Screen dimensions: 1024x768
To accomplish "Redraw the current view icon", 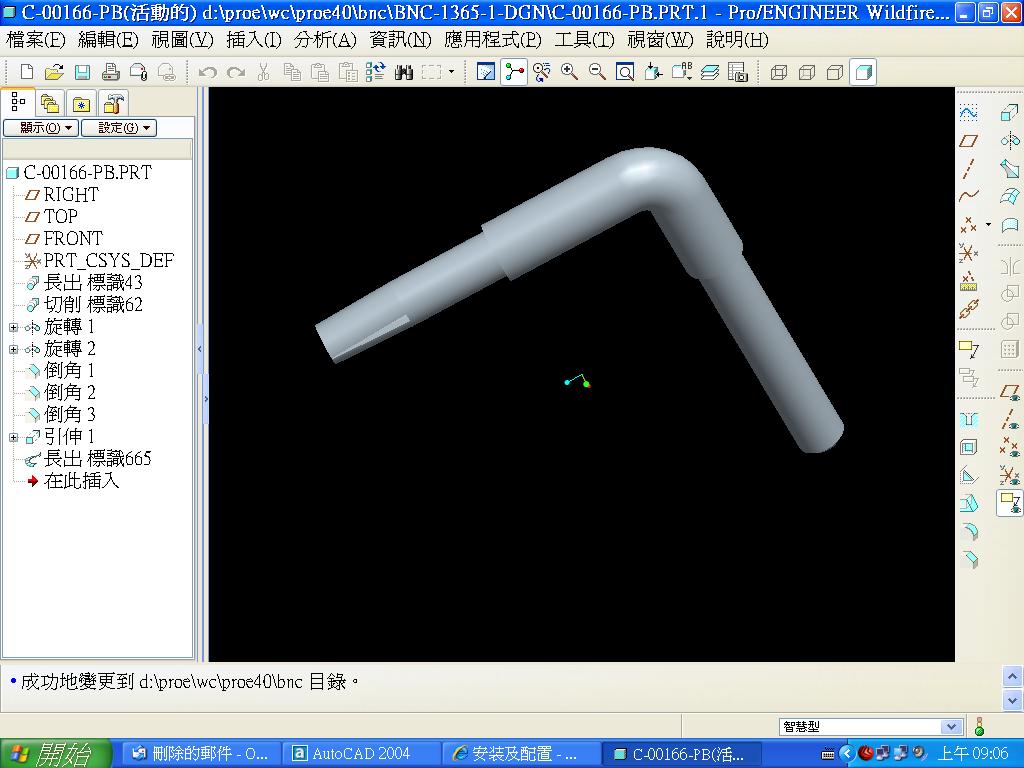I will (486, 72).
